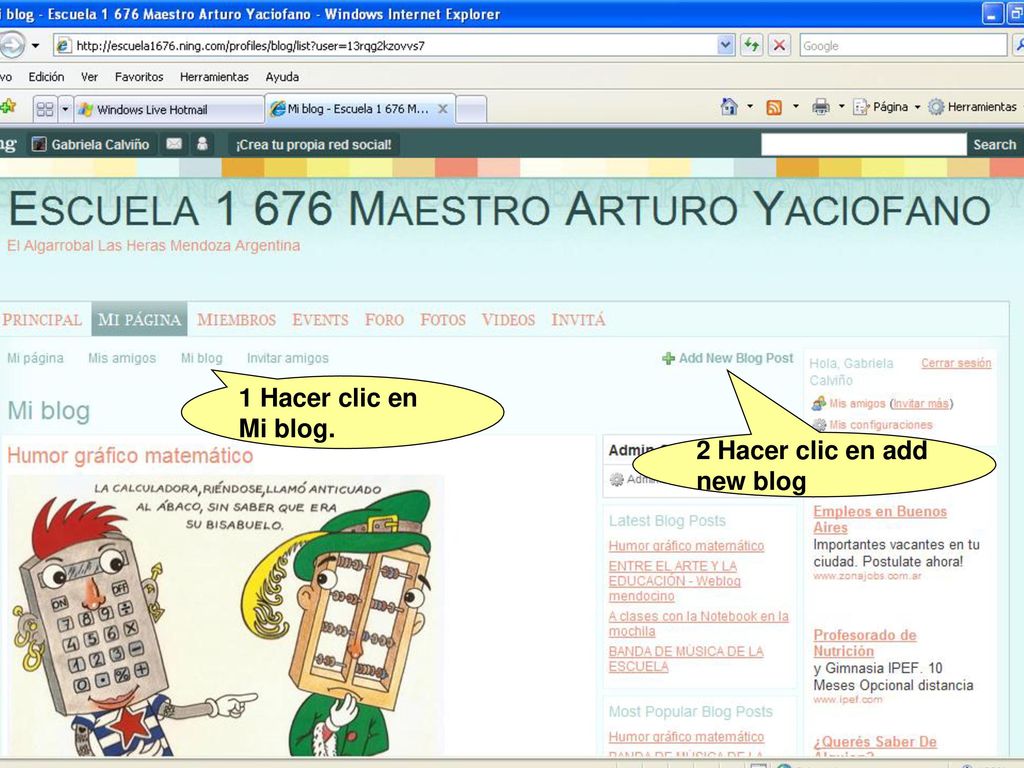Click the Ning Search button
The height and width of the screenshot is (768, 1024).
(995, 144)
